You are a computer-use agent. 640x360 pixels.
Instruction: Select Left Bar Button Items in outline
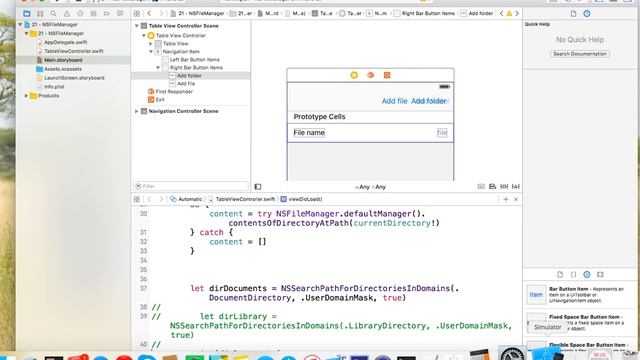(x=195, y=60)
